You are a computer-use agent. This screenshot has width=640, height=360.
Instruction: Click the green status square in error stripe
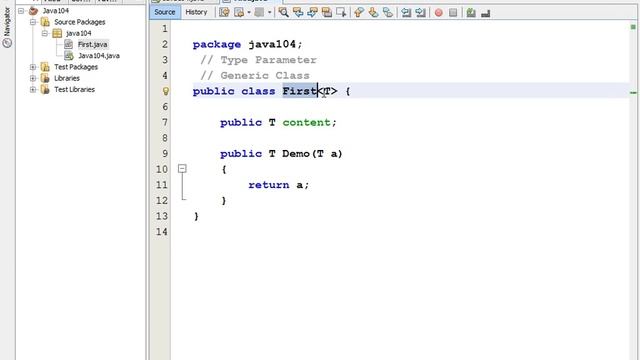coord(633,27)
